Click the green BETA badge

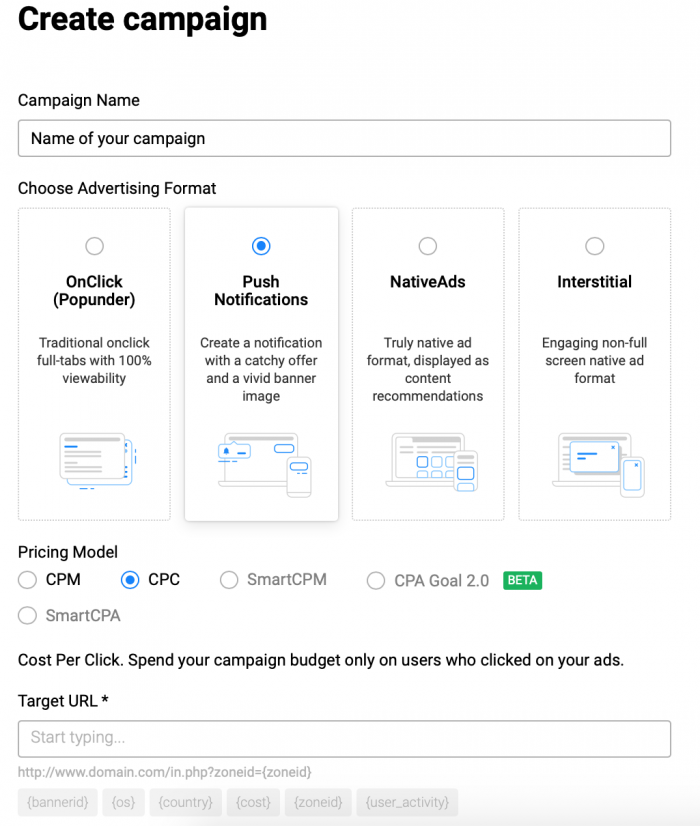tap(522, 580)
